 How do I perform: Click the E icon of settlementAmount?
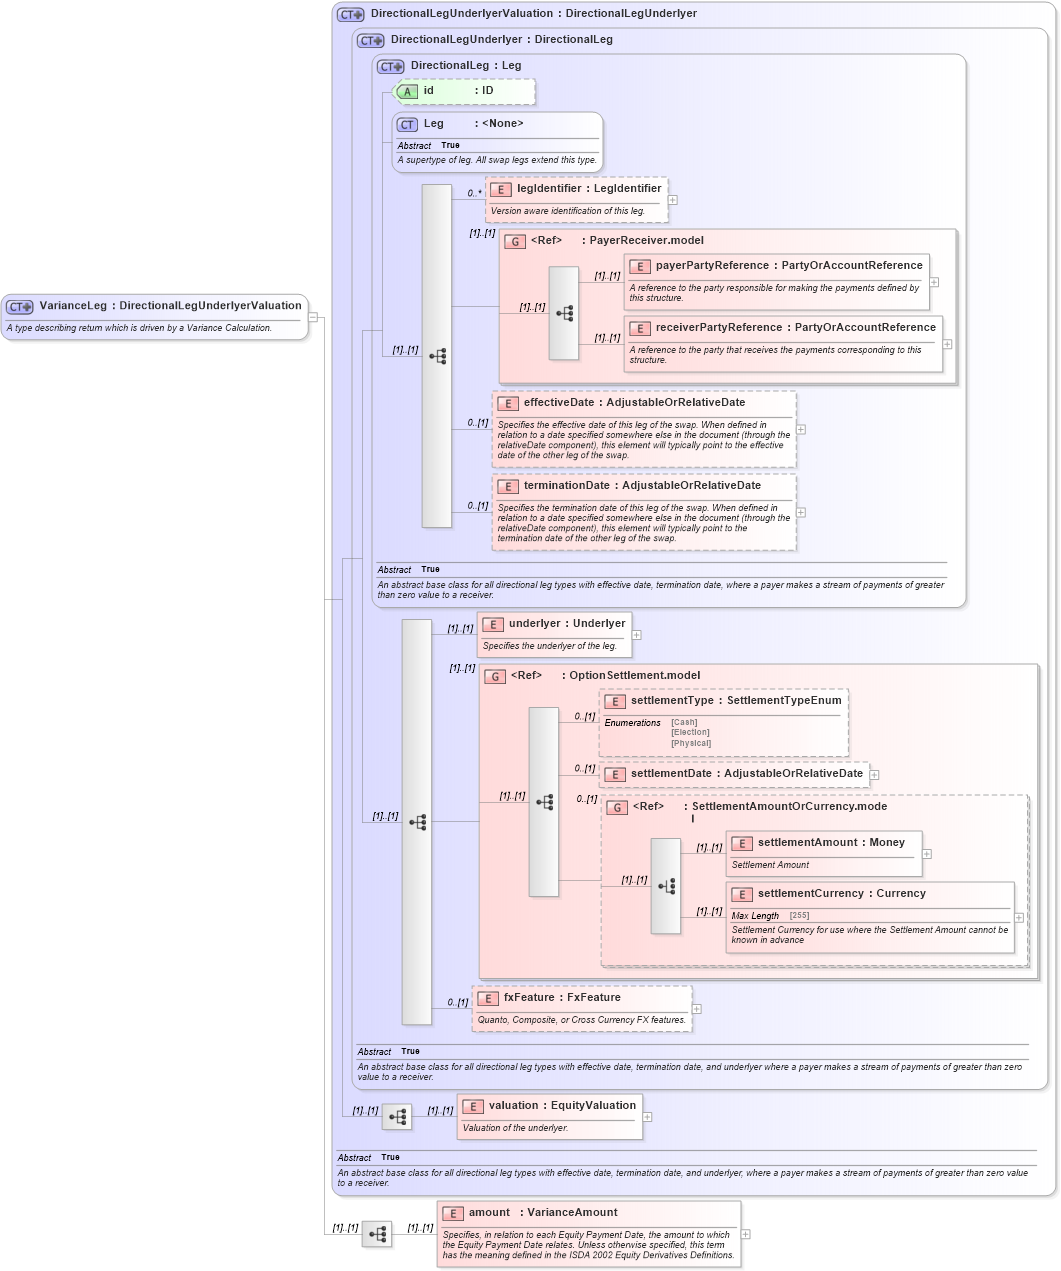[x=742, y=844]
